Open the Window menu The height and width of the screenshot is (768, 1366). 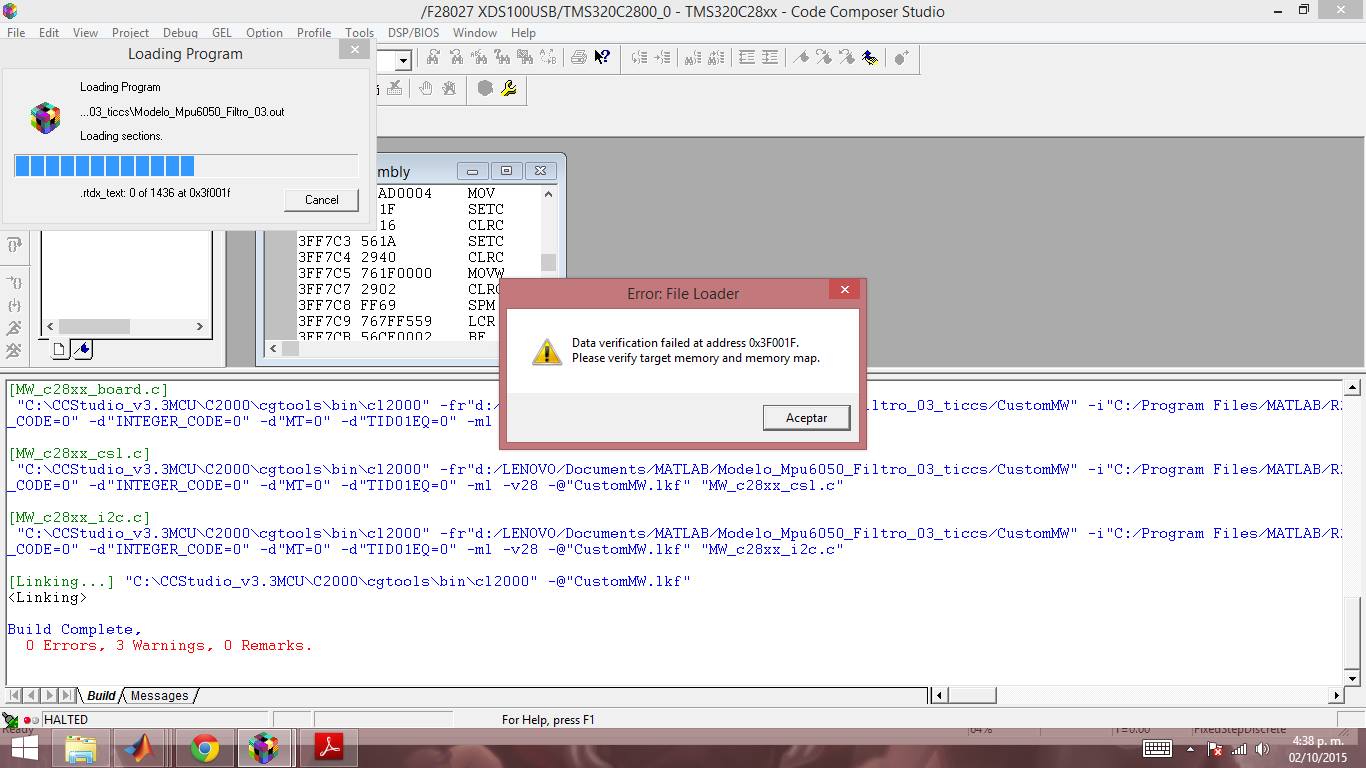(474, 32)
